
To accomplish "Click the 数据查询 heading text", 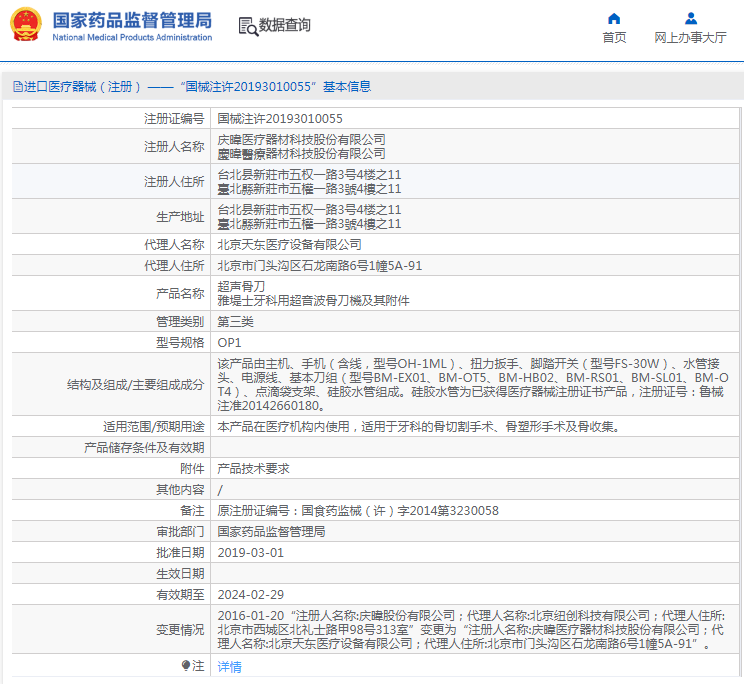I will pos(285,25).
